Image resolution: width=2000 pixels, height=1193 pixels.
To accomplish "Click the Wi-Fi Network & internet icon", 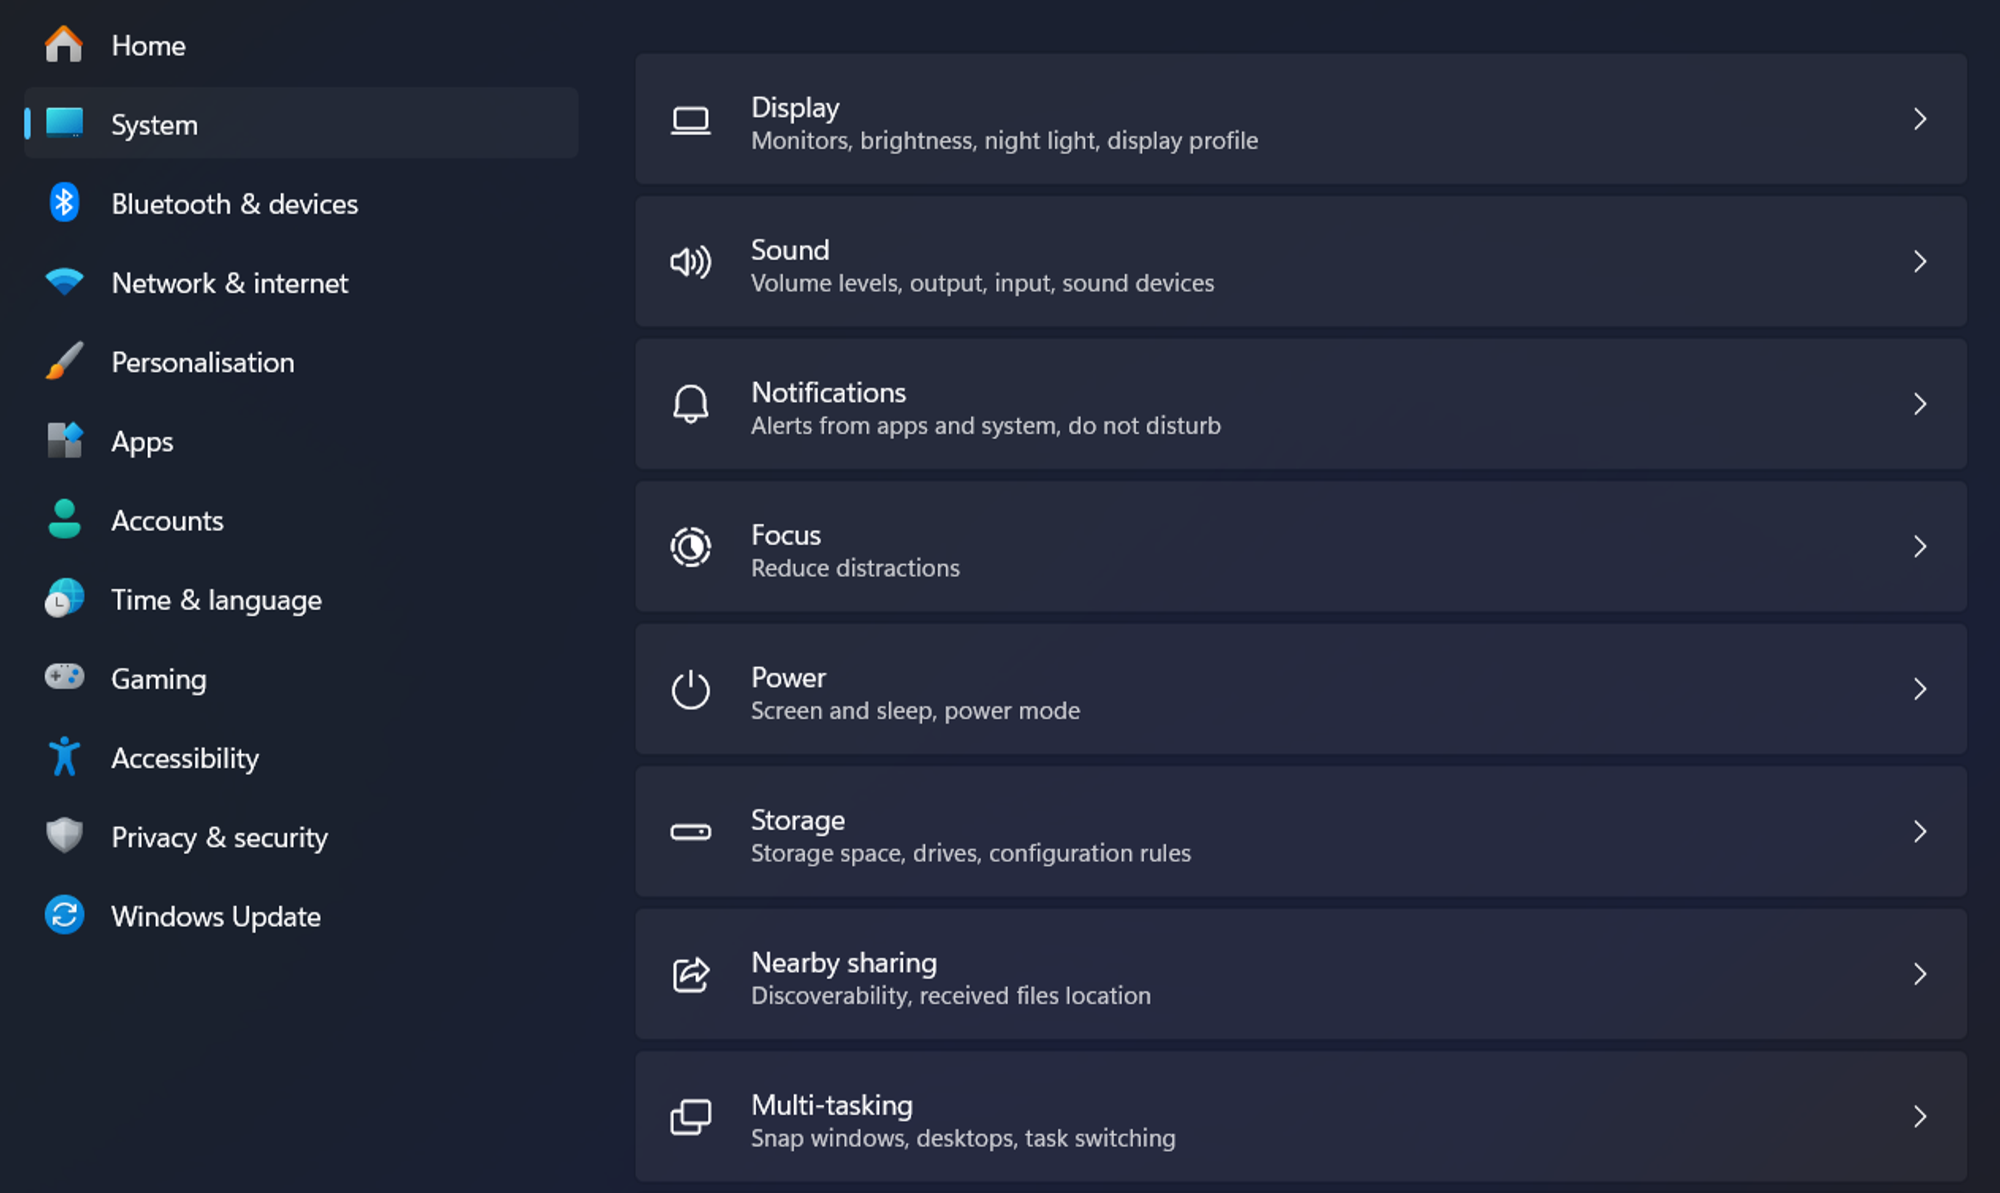I will click(x=64, y=282).
